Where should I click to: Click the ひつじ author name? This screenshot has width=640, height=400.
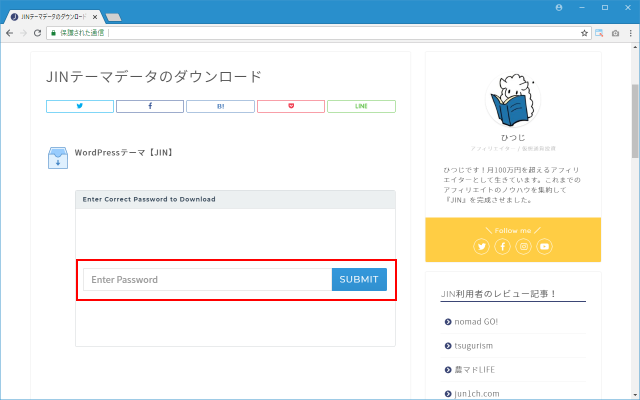(513, 138)
